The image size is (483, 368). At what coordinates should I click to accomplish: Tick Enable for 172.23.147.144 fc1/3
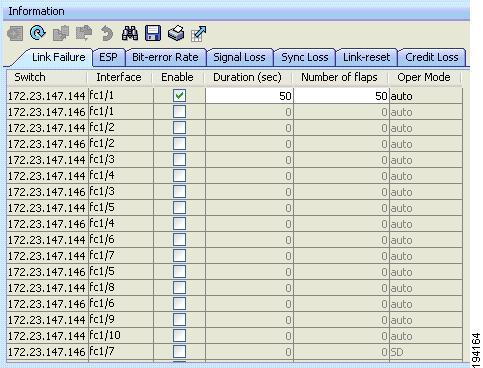coord(179,160)
